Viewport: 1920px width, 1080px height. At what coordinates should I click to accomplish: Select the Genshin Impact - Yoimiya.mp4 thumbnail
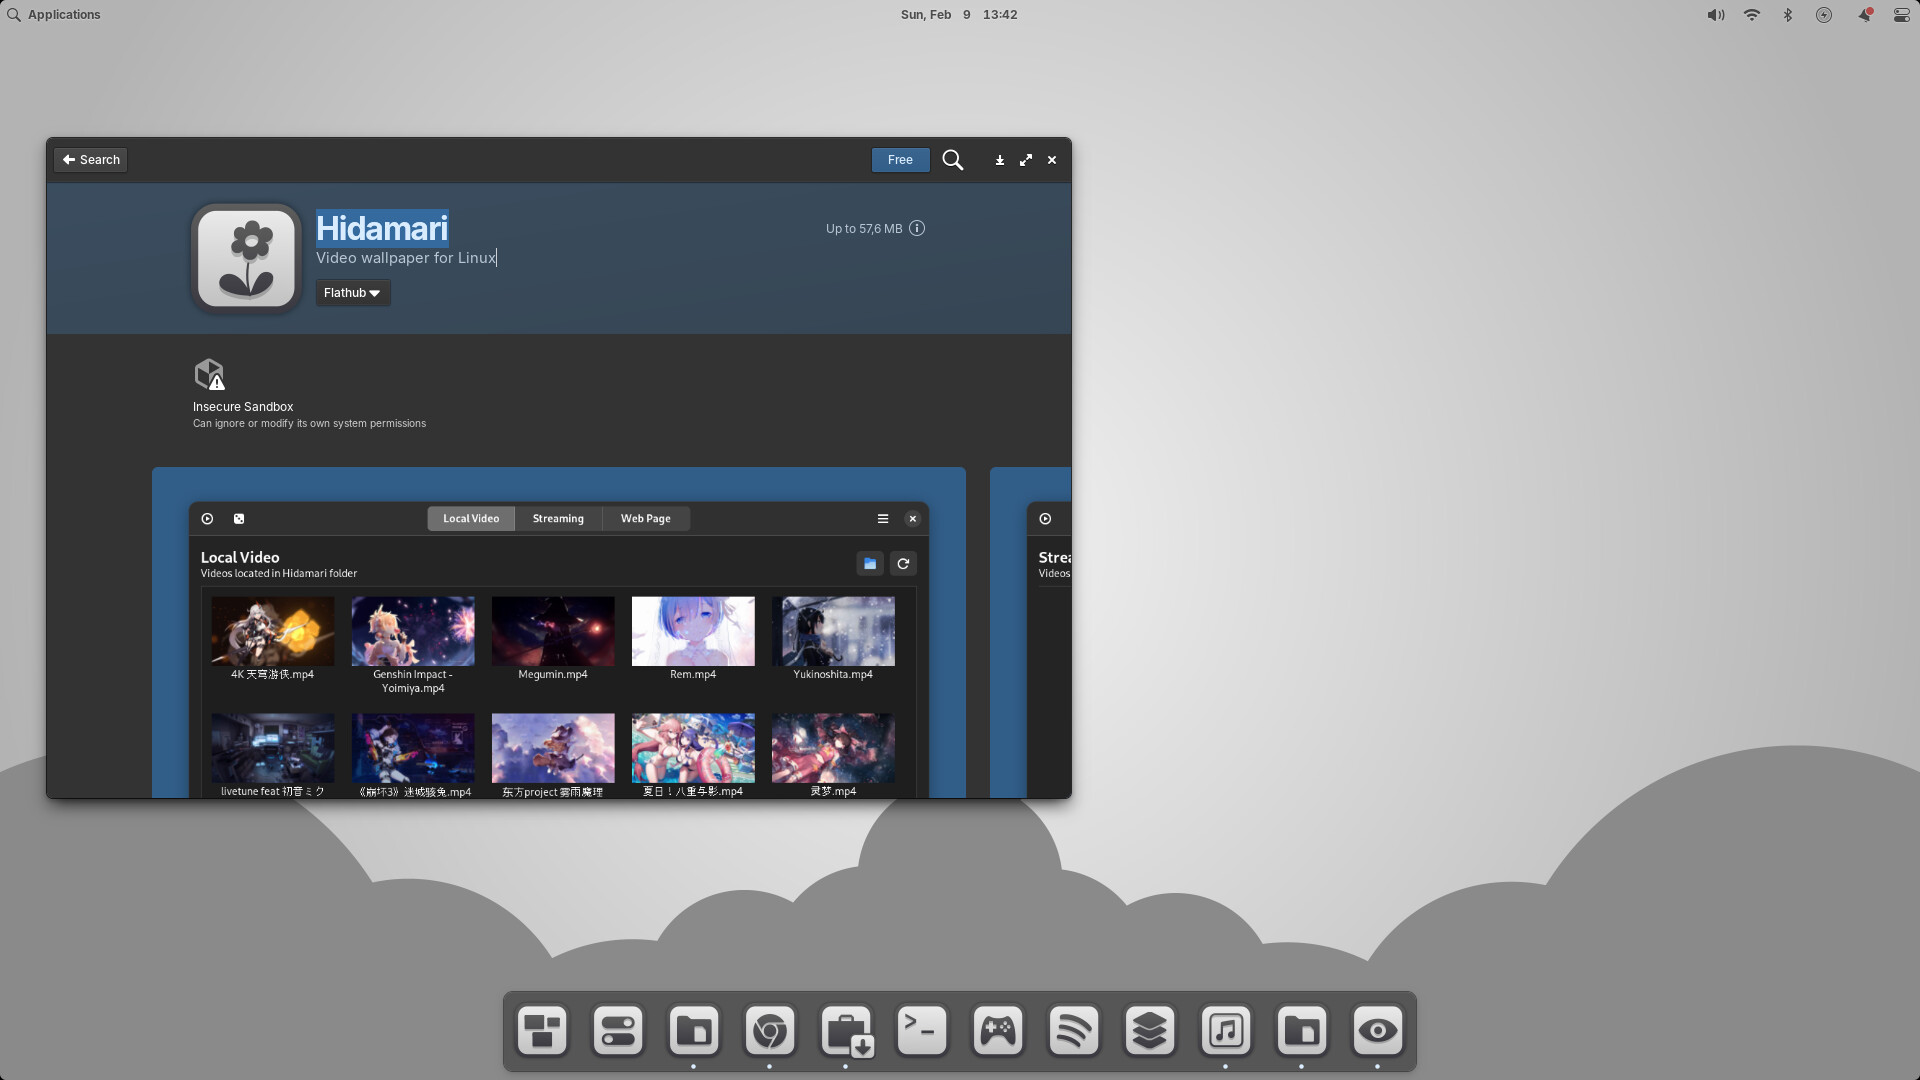(413, 631)
